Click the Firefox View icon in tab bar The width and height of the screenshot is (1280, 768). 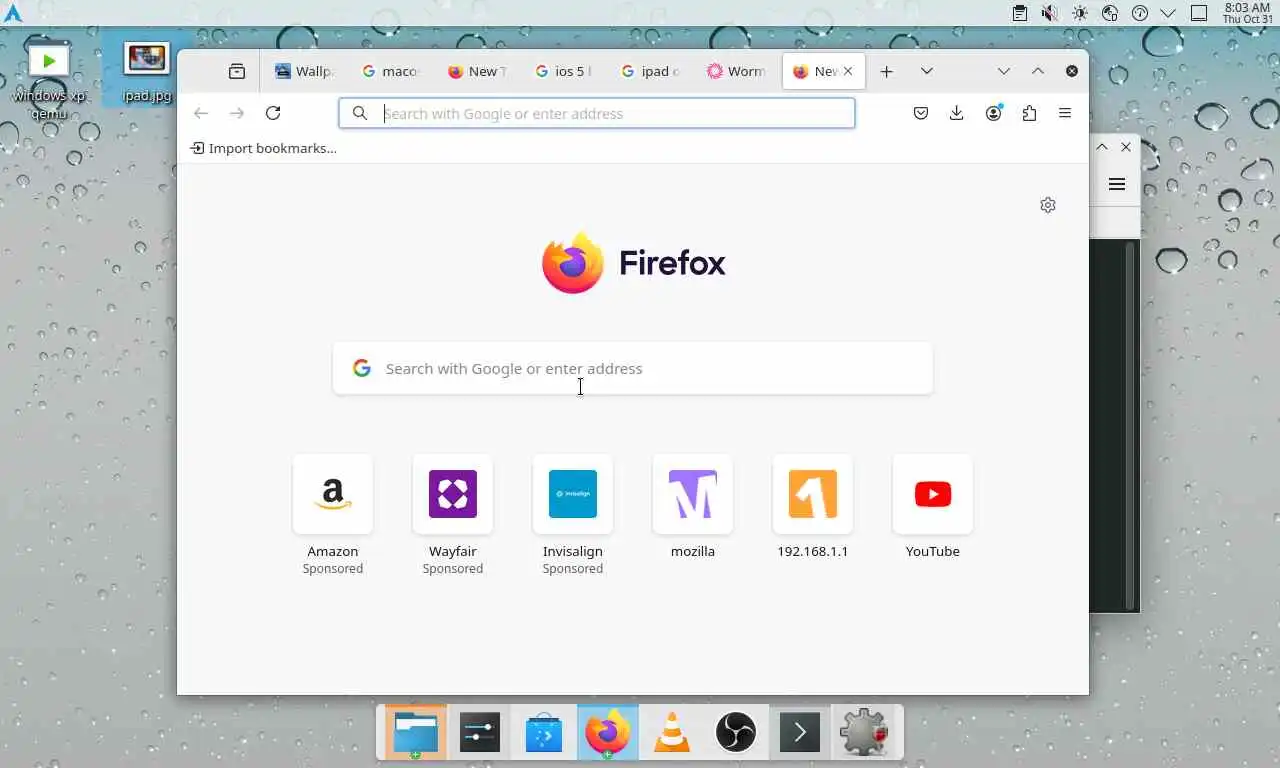coord(237,71)
